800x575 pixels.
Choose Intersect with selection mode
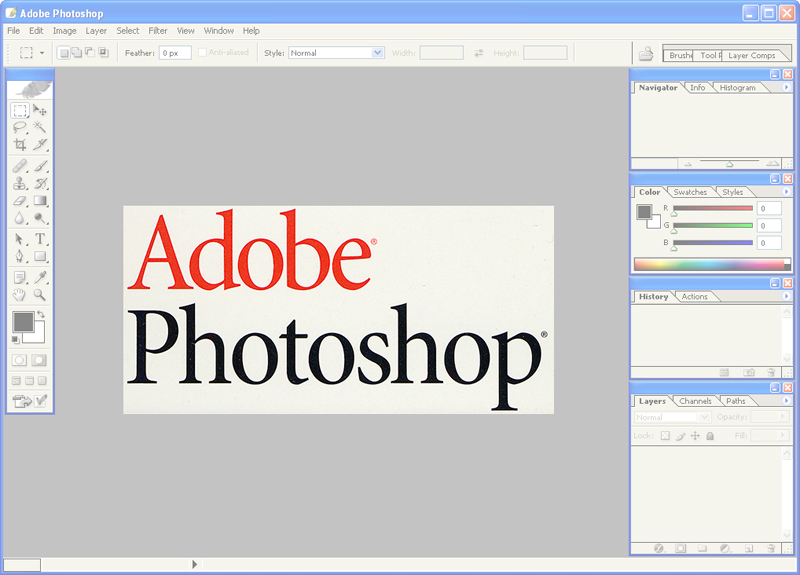pos(103,53)
